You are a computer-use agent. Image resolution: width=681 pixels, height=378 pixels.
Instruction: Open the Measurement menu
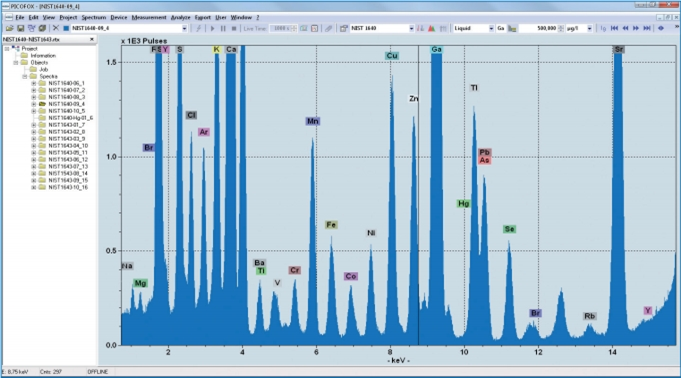pyautogui.click(x=149, y=17)
